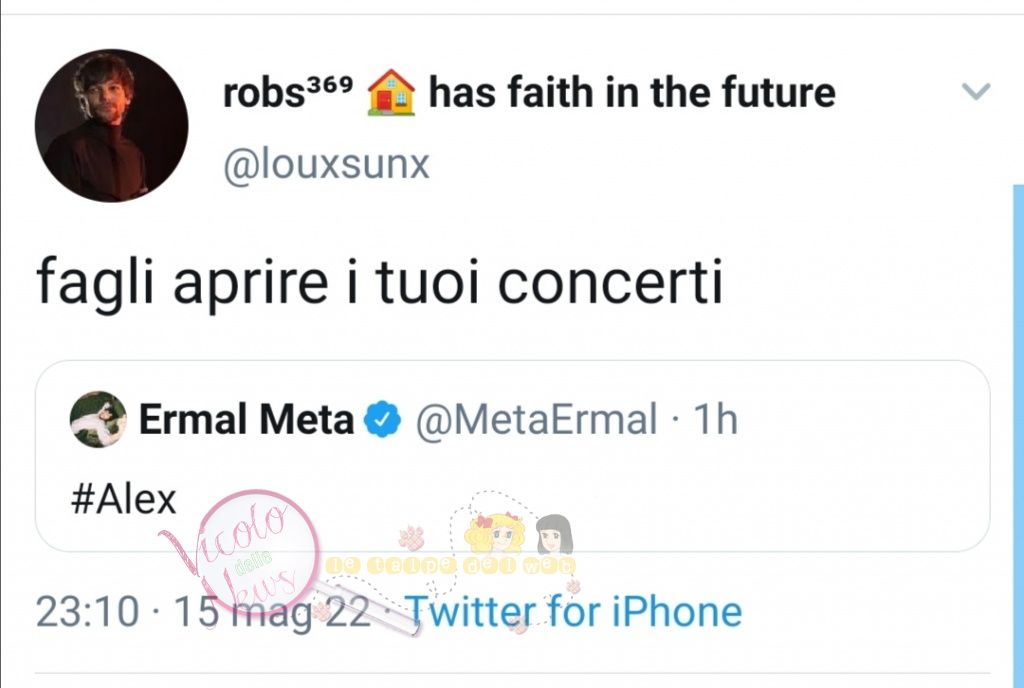Screen dimensions: 1024x688
Task: Open the #Alex hashtag
Action: [x=123, y=500]
